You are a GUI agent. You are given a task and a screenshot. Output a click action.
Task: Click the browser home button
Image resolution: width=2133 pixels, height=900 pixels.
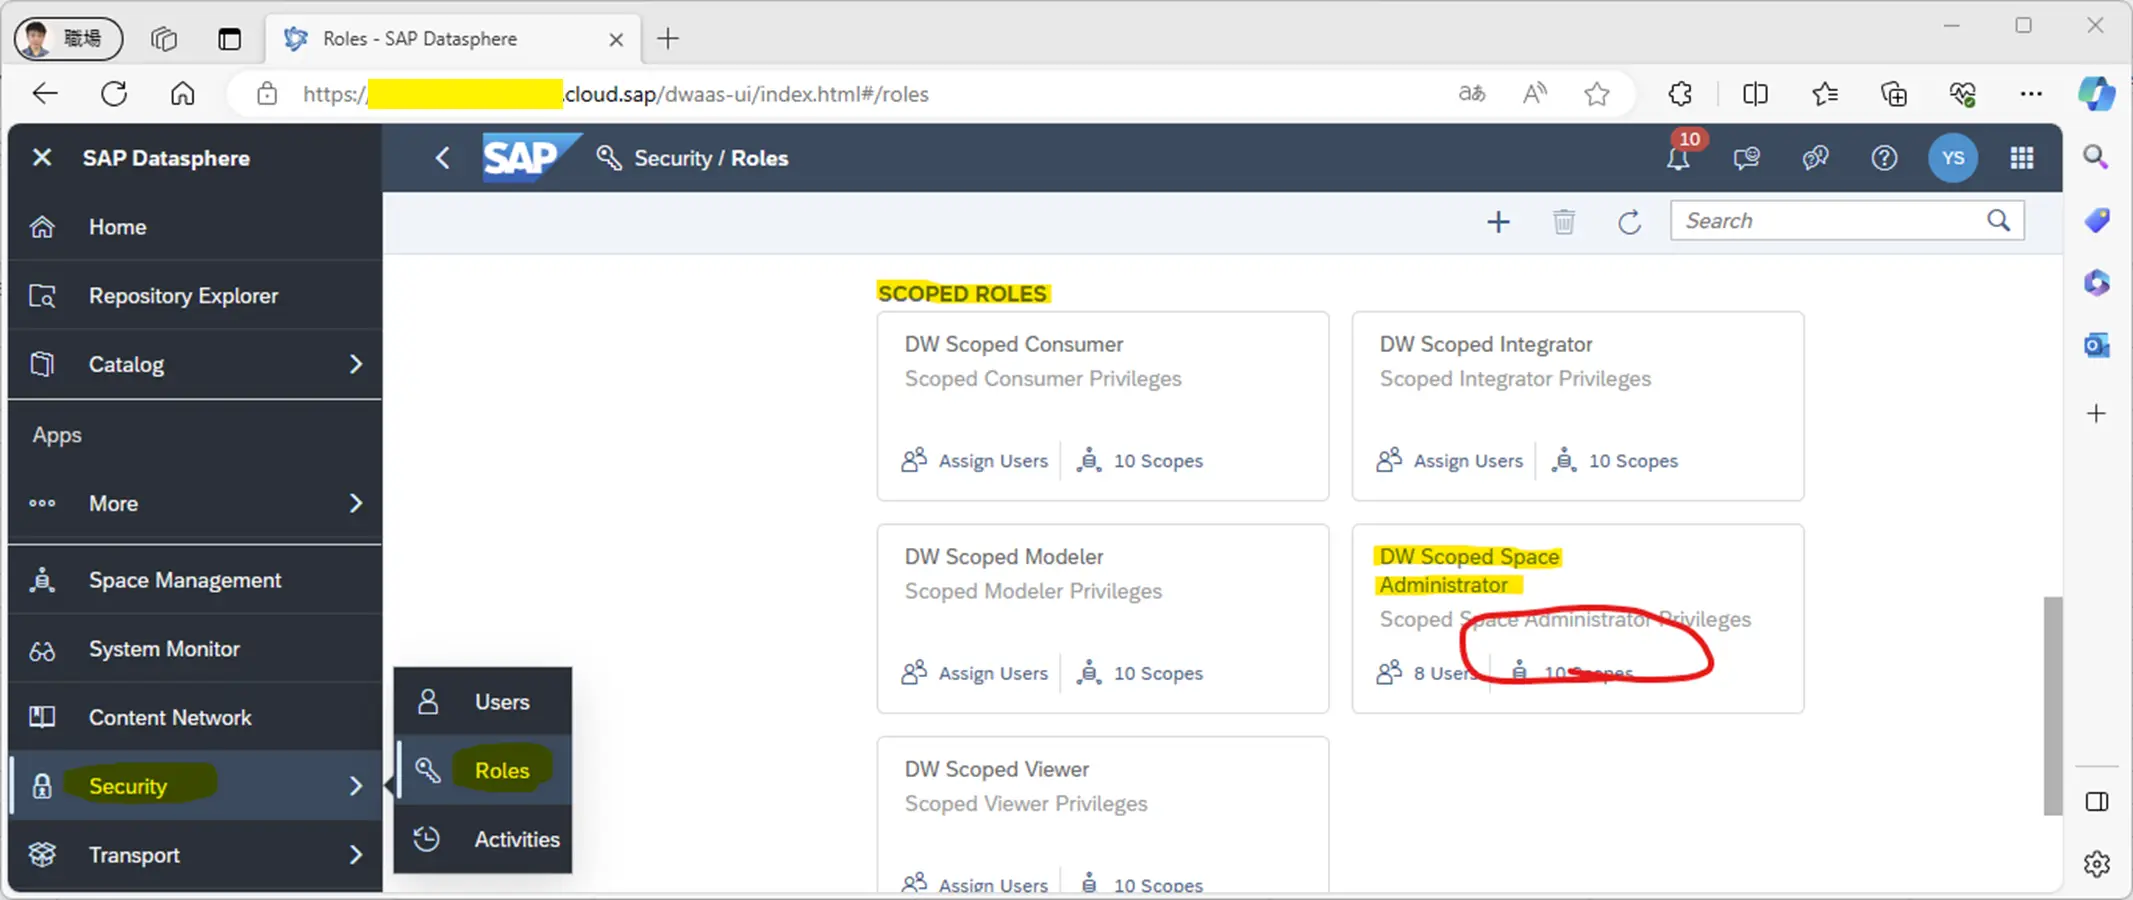click(182, 94)
